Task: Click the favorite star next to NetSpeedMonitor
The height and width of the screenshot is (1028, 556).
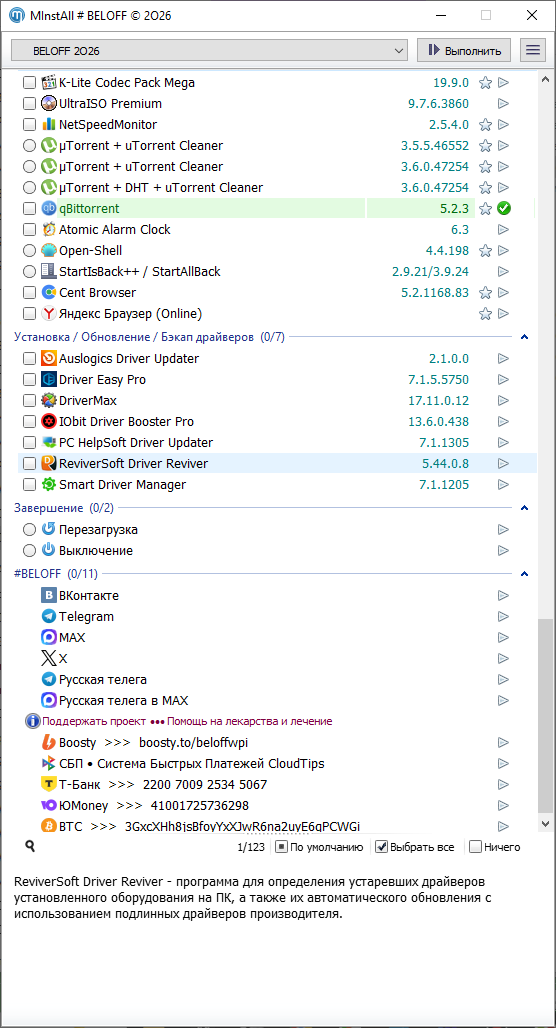Action: [485, 125]
